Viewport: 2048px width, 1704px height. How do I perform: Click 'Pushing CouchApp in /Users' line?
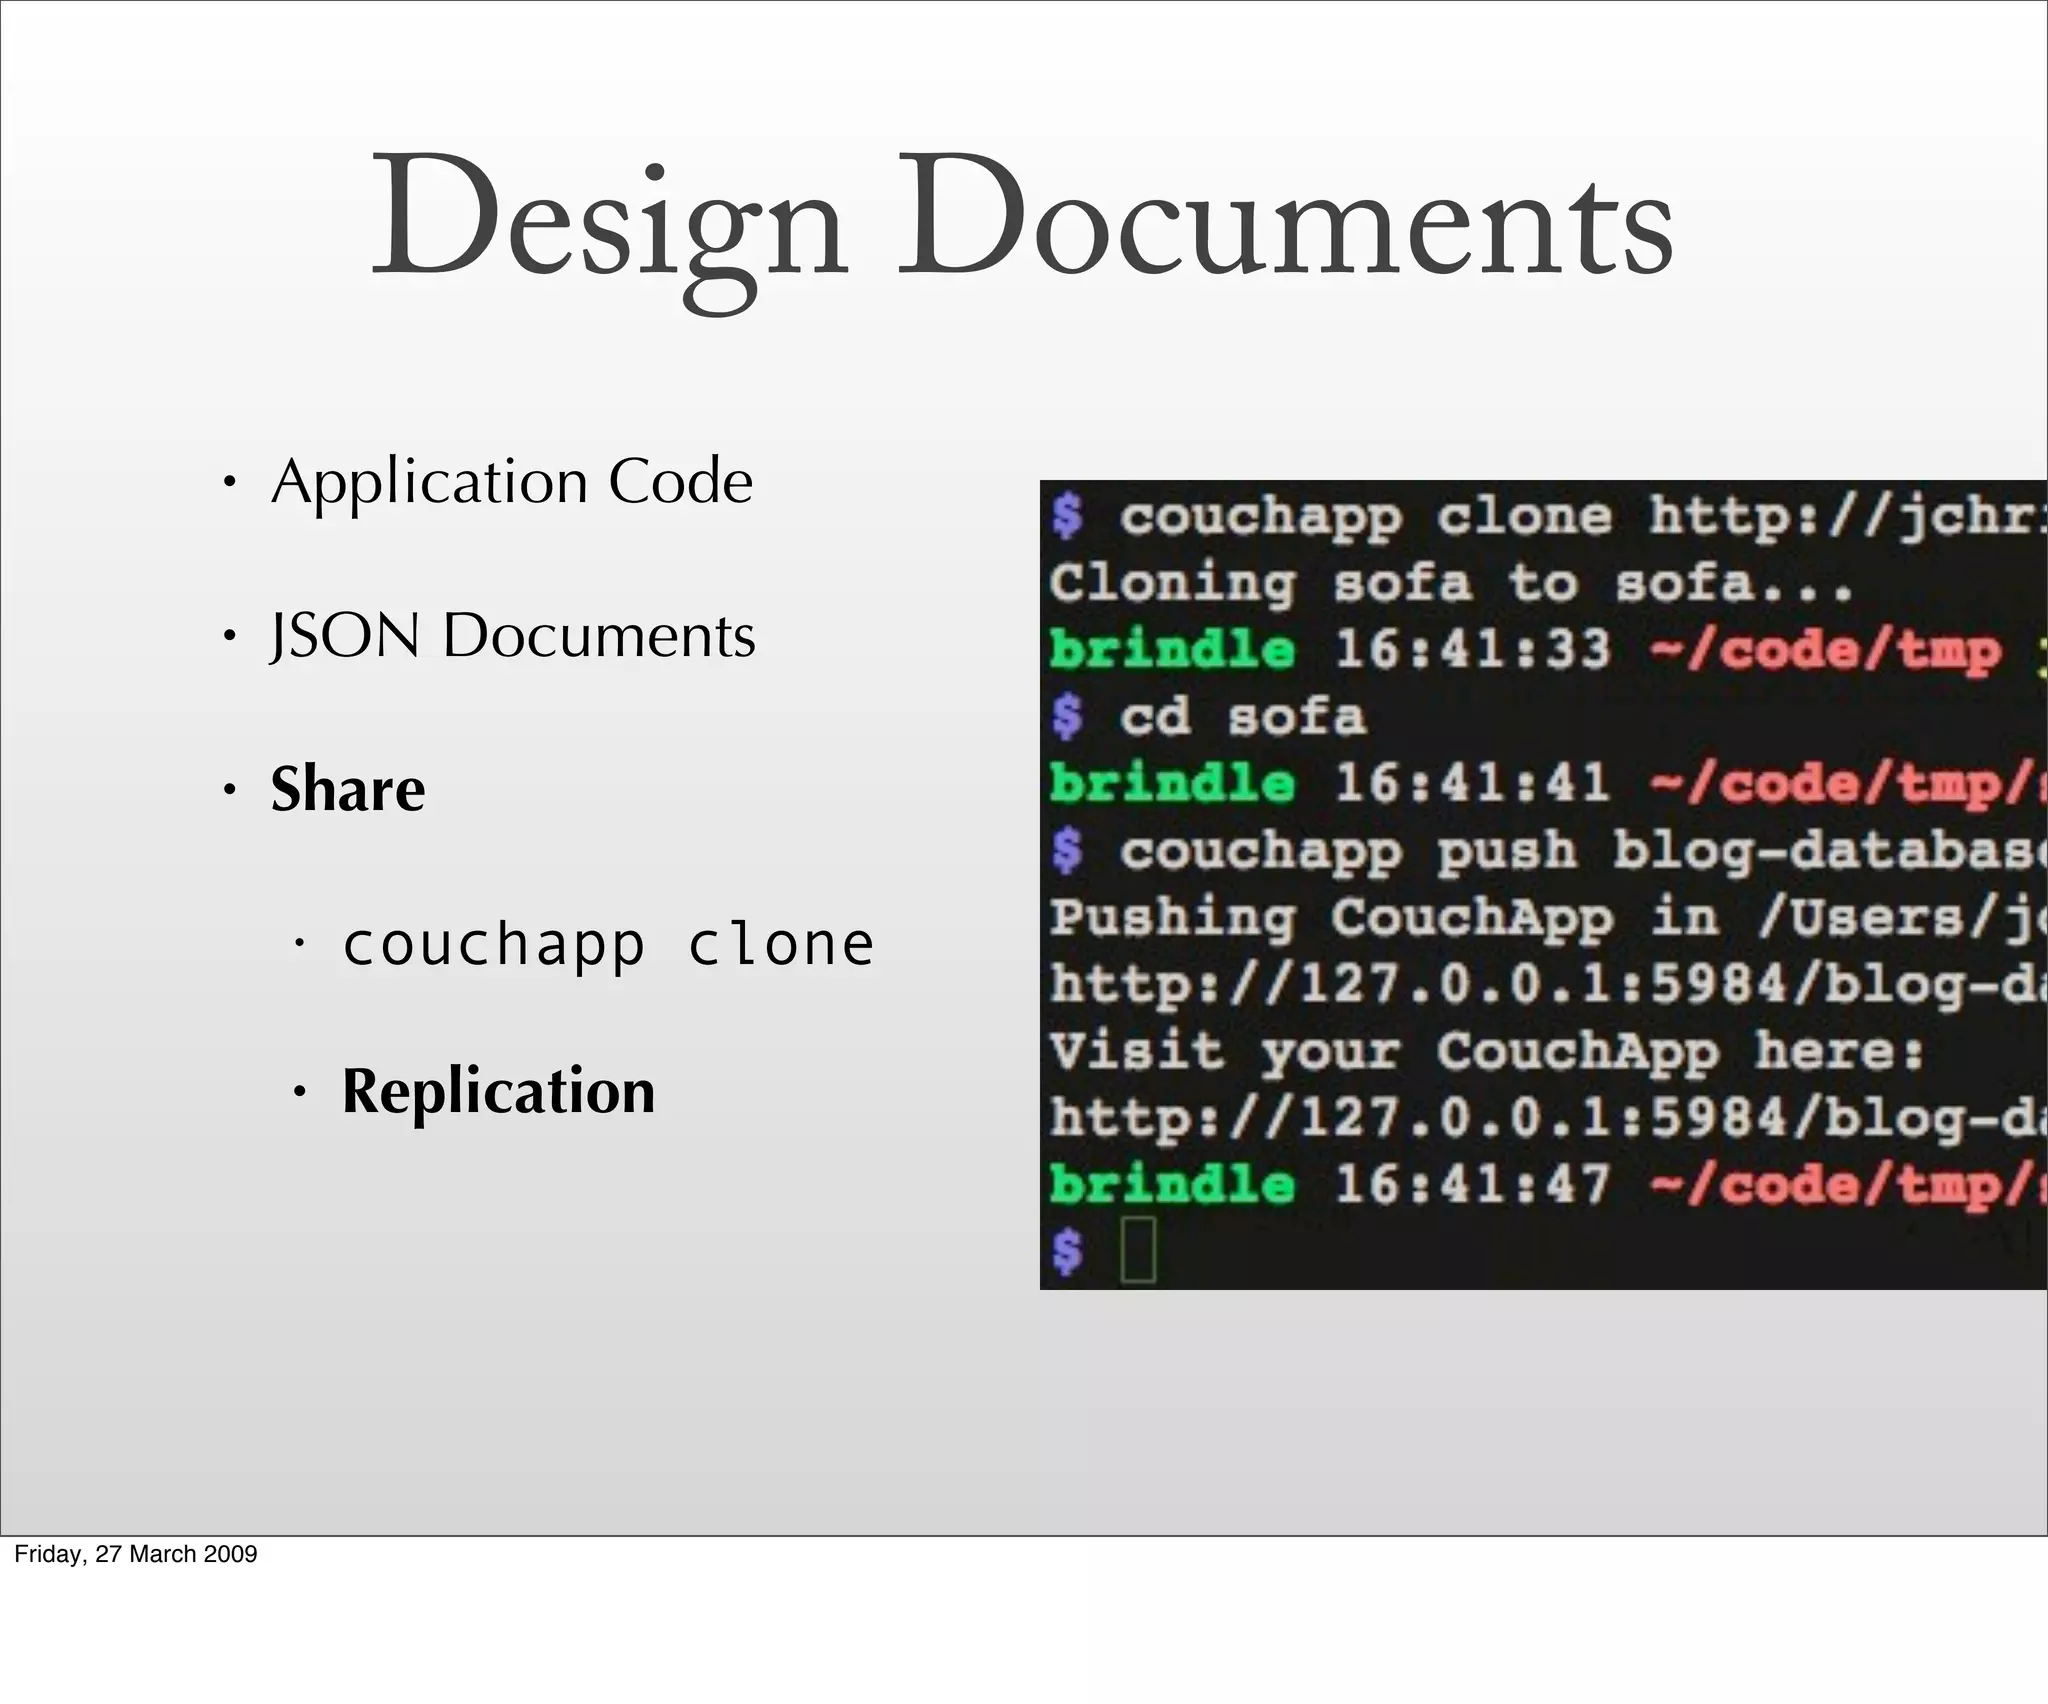point(1548,918)
